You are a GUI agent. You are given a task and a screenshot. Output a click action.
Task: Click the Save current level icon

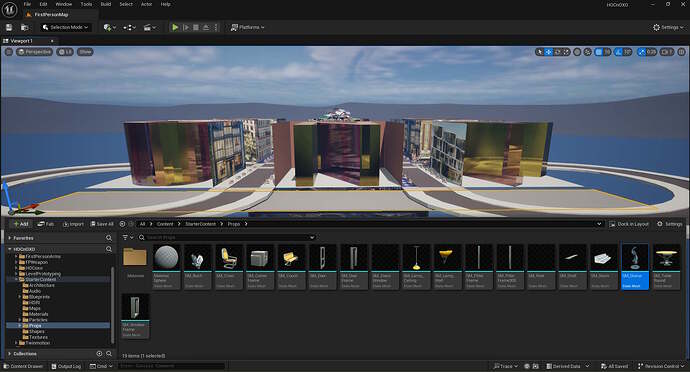pyautogui.click(x=9, y=27)
